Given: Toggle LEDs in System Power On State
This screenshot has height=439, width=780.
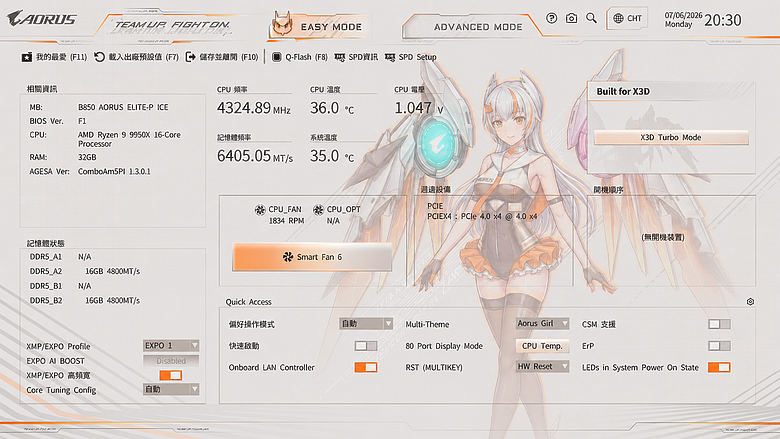Looking at the screenshot, I should [x=719, y=367].
